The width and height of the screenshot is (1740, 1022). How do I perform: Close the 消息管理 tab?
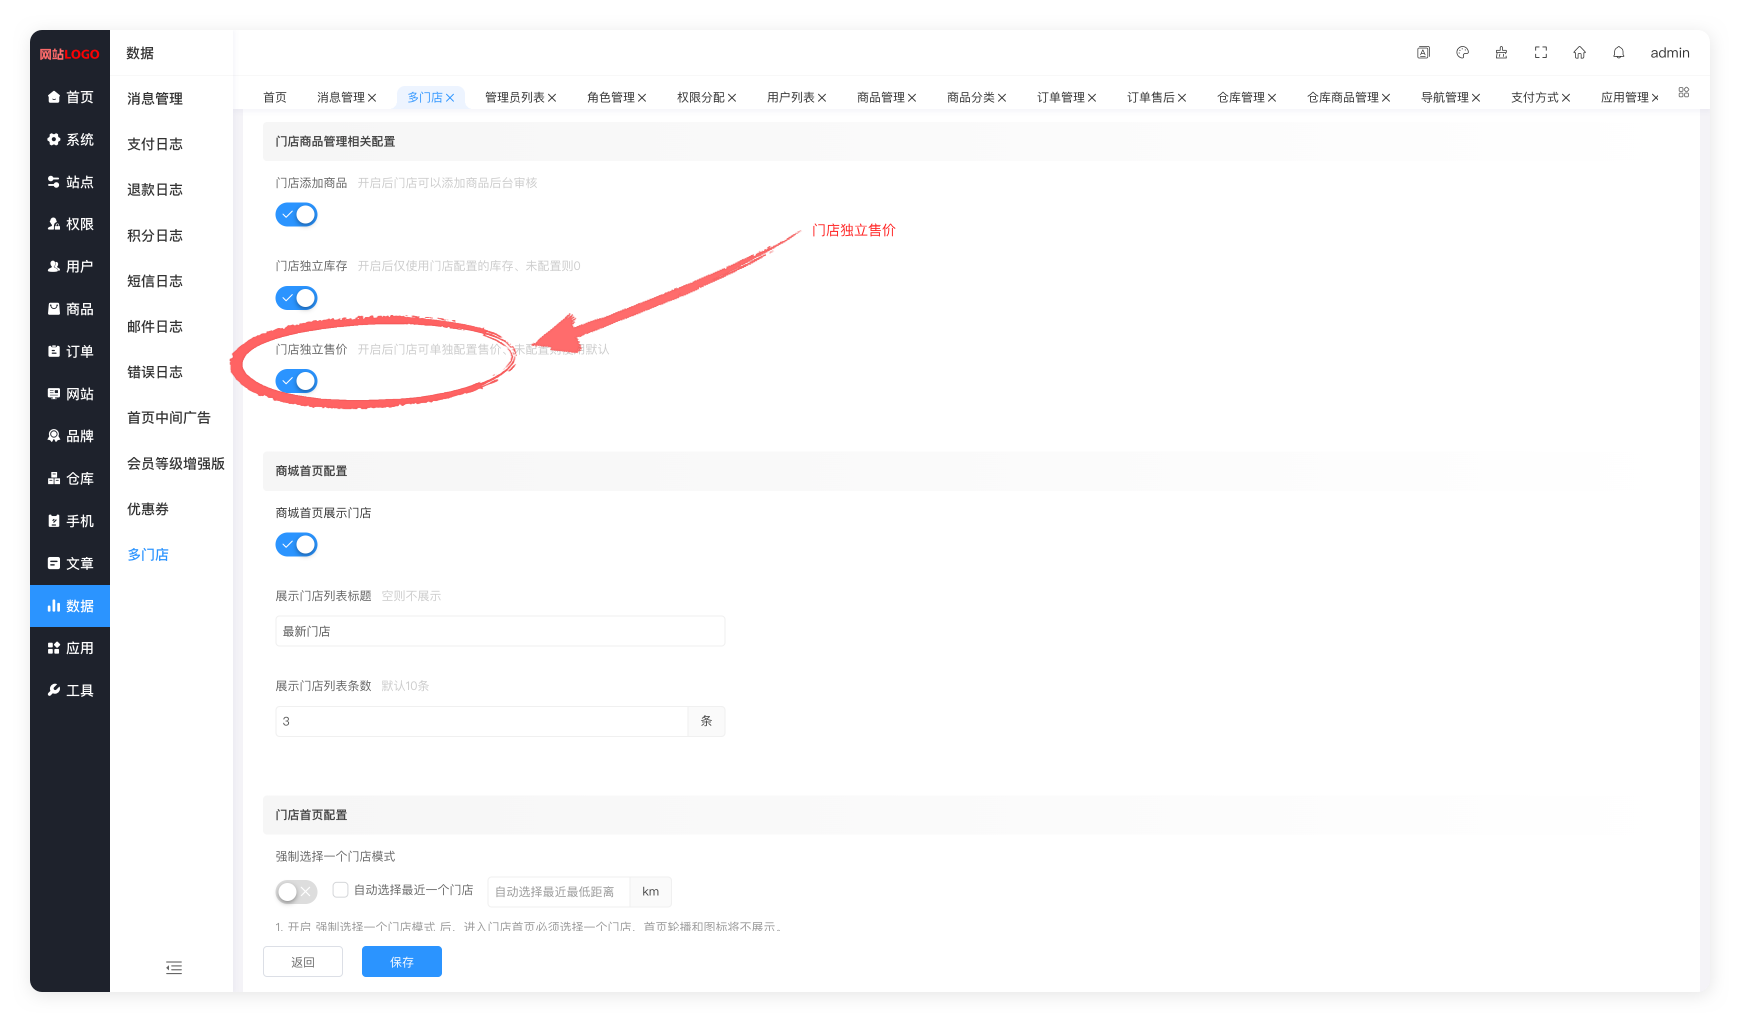[x=372, y=98]
